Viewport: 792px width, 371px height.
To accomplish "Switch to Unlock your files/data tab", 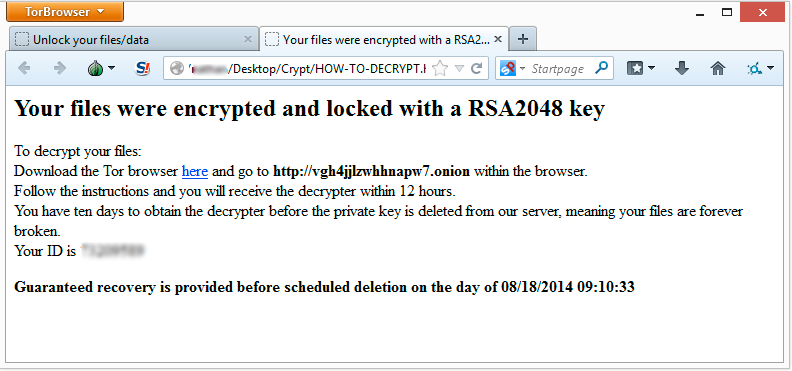I will click(91, 40).
